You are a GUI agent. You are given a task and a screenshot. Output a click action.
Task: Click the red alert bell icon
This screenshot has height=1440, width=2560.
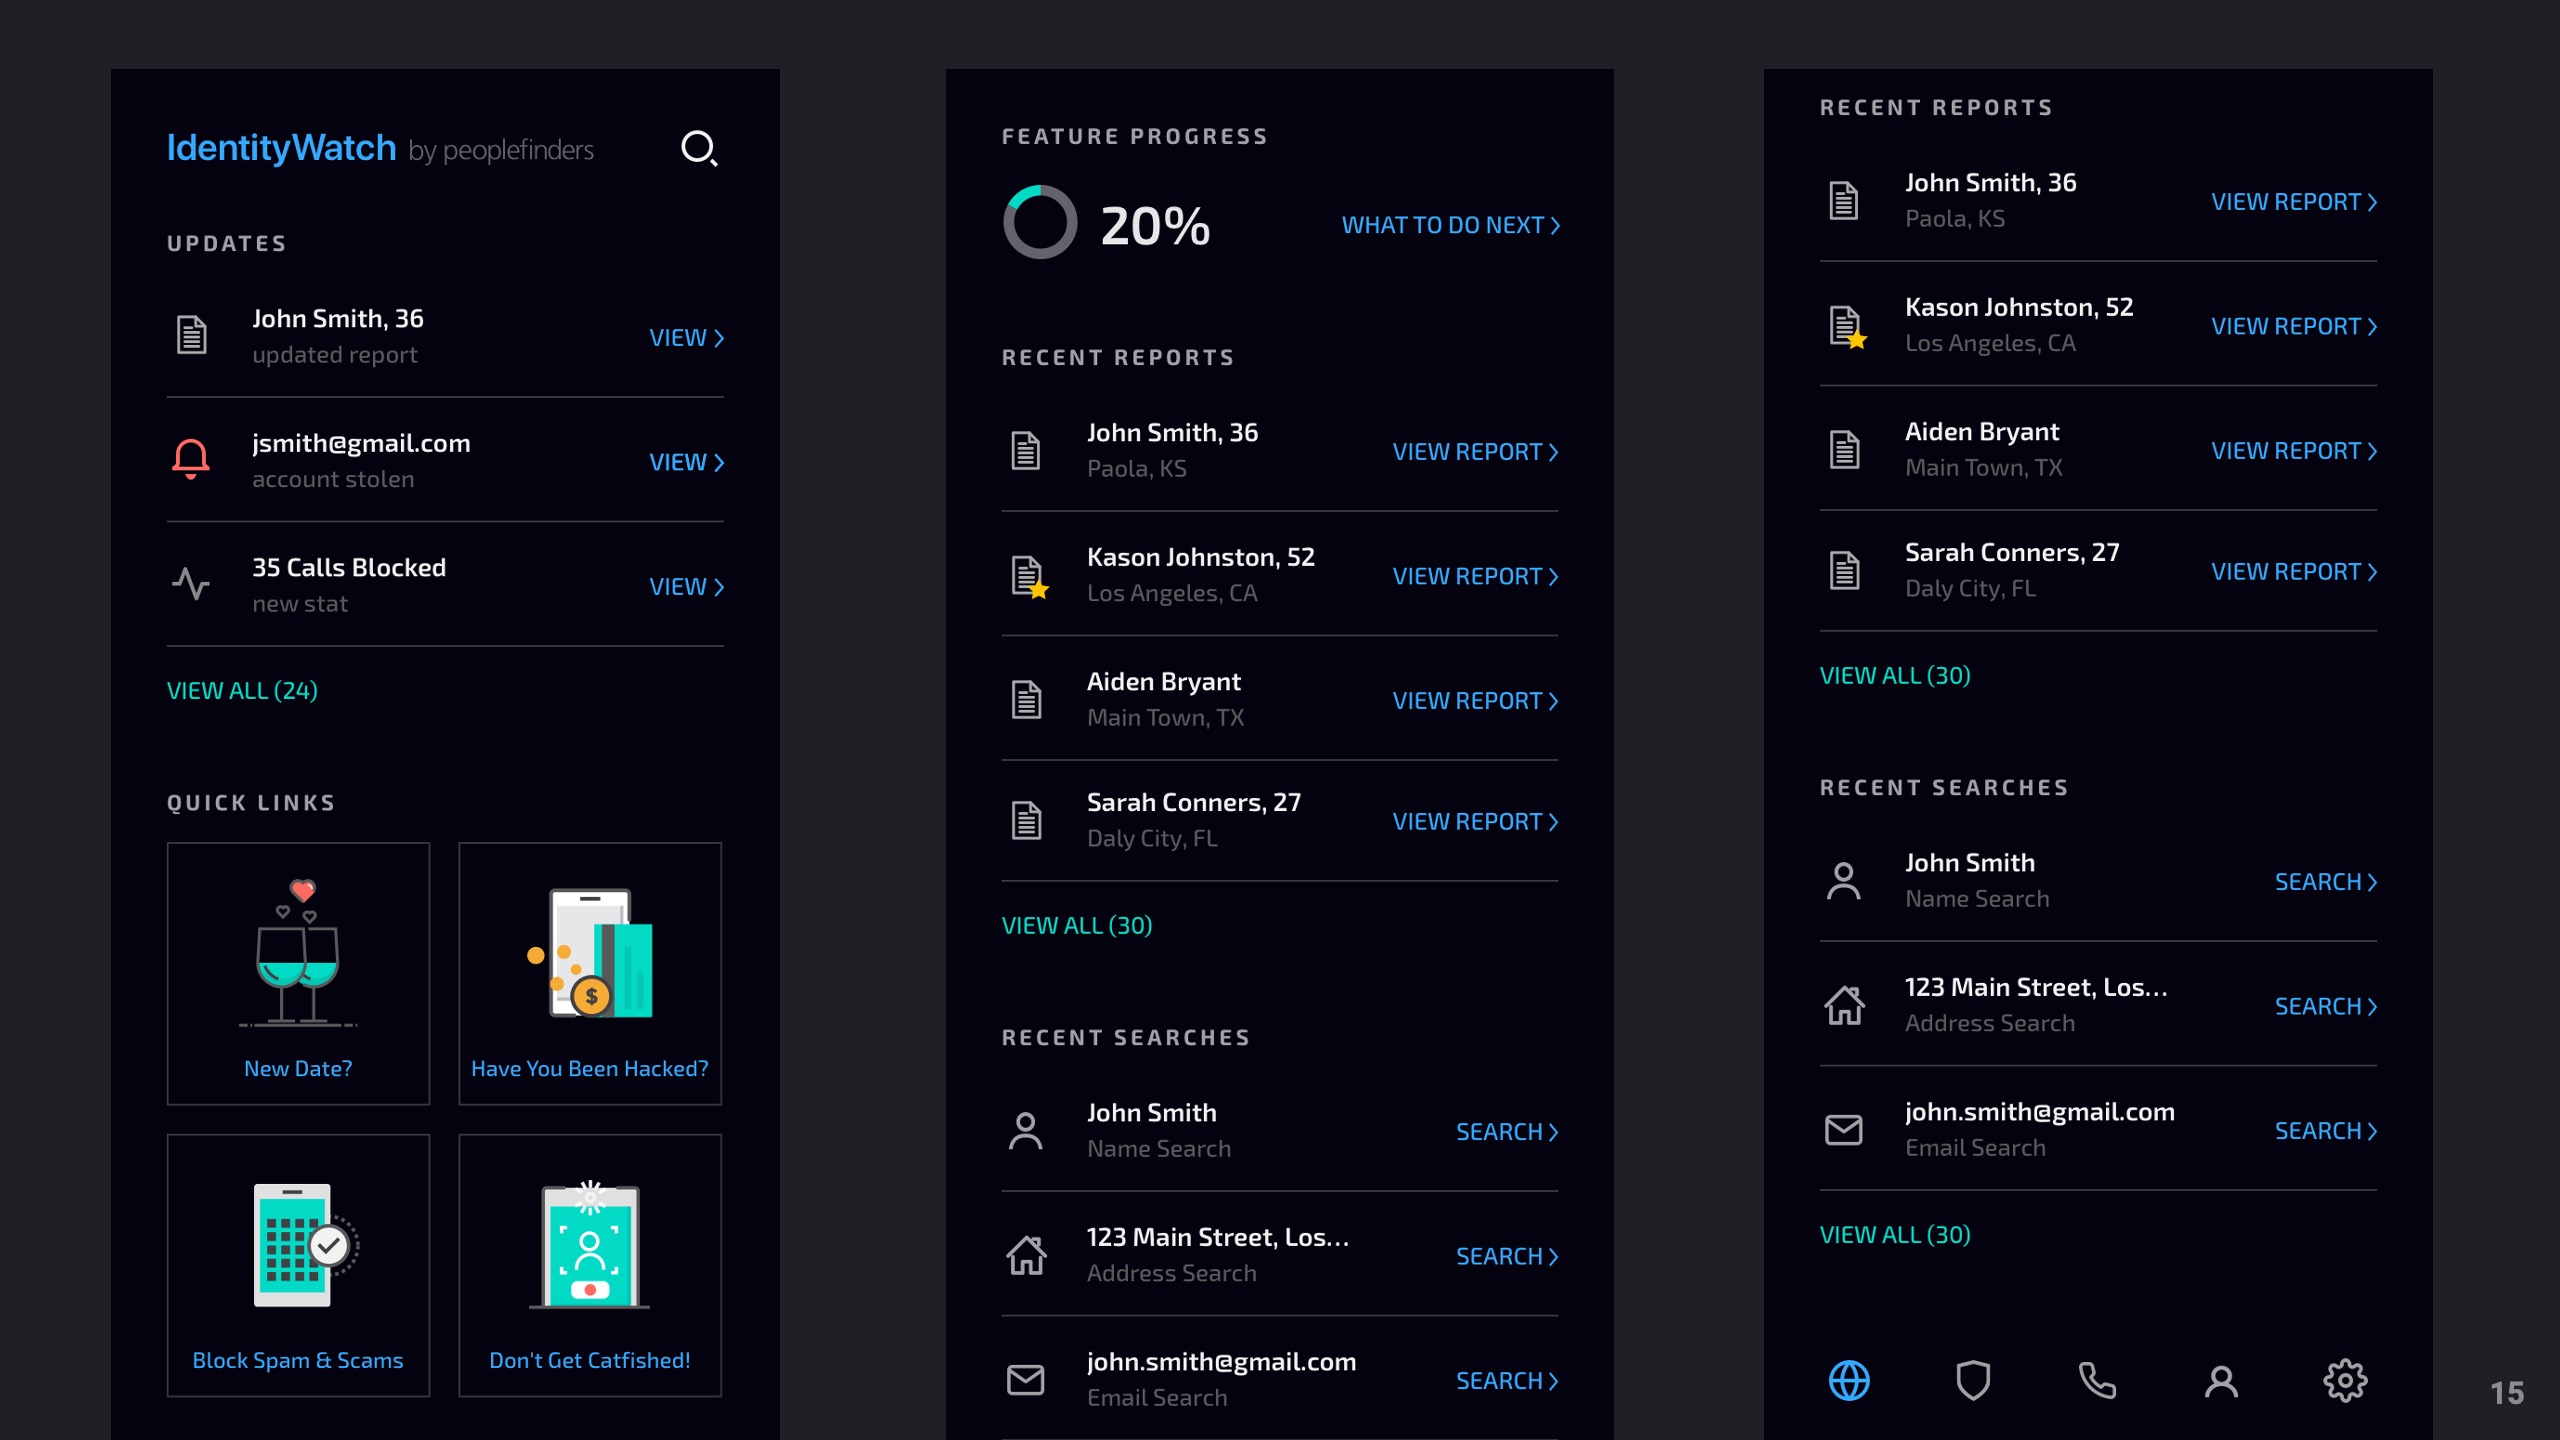[x=190, y=460]
